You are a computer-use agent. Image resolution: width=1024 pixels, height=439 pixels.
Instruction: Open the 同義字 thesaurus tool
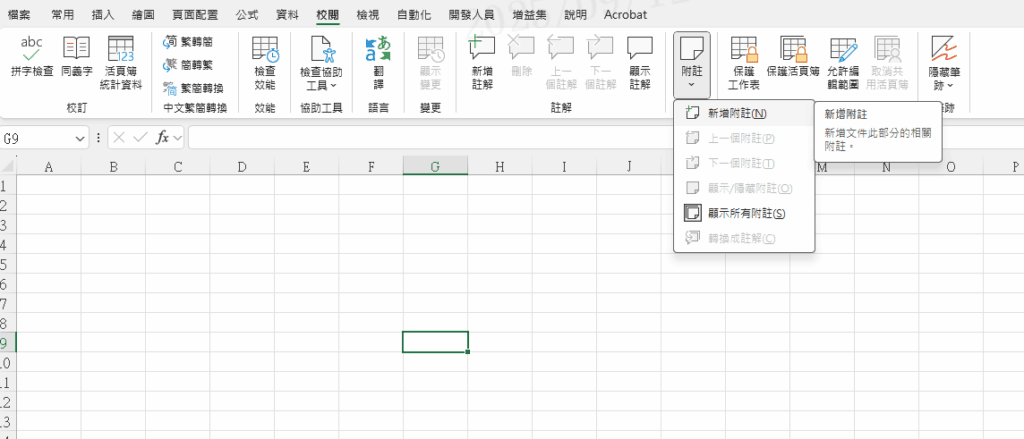point(77,57)
